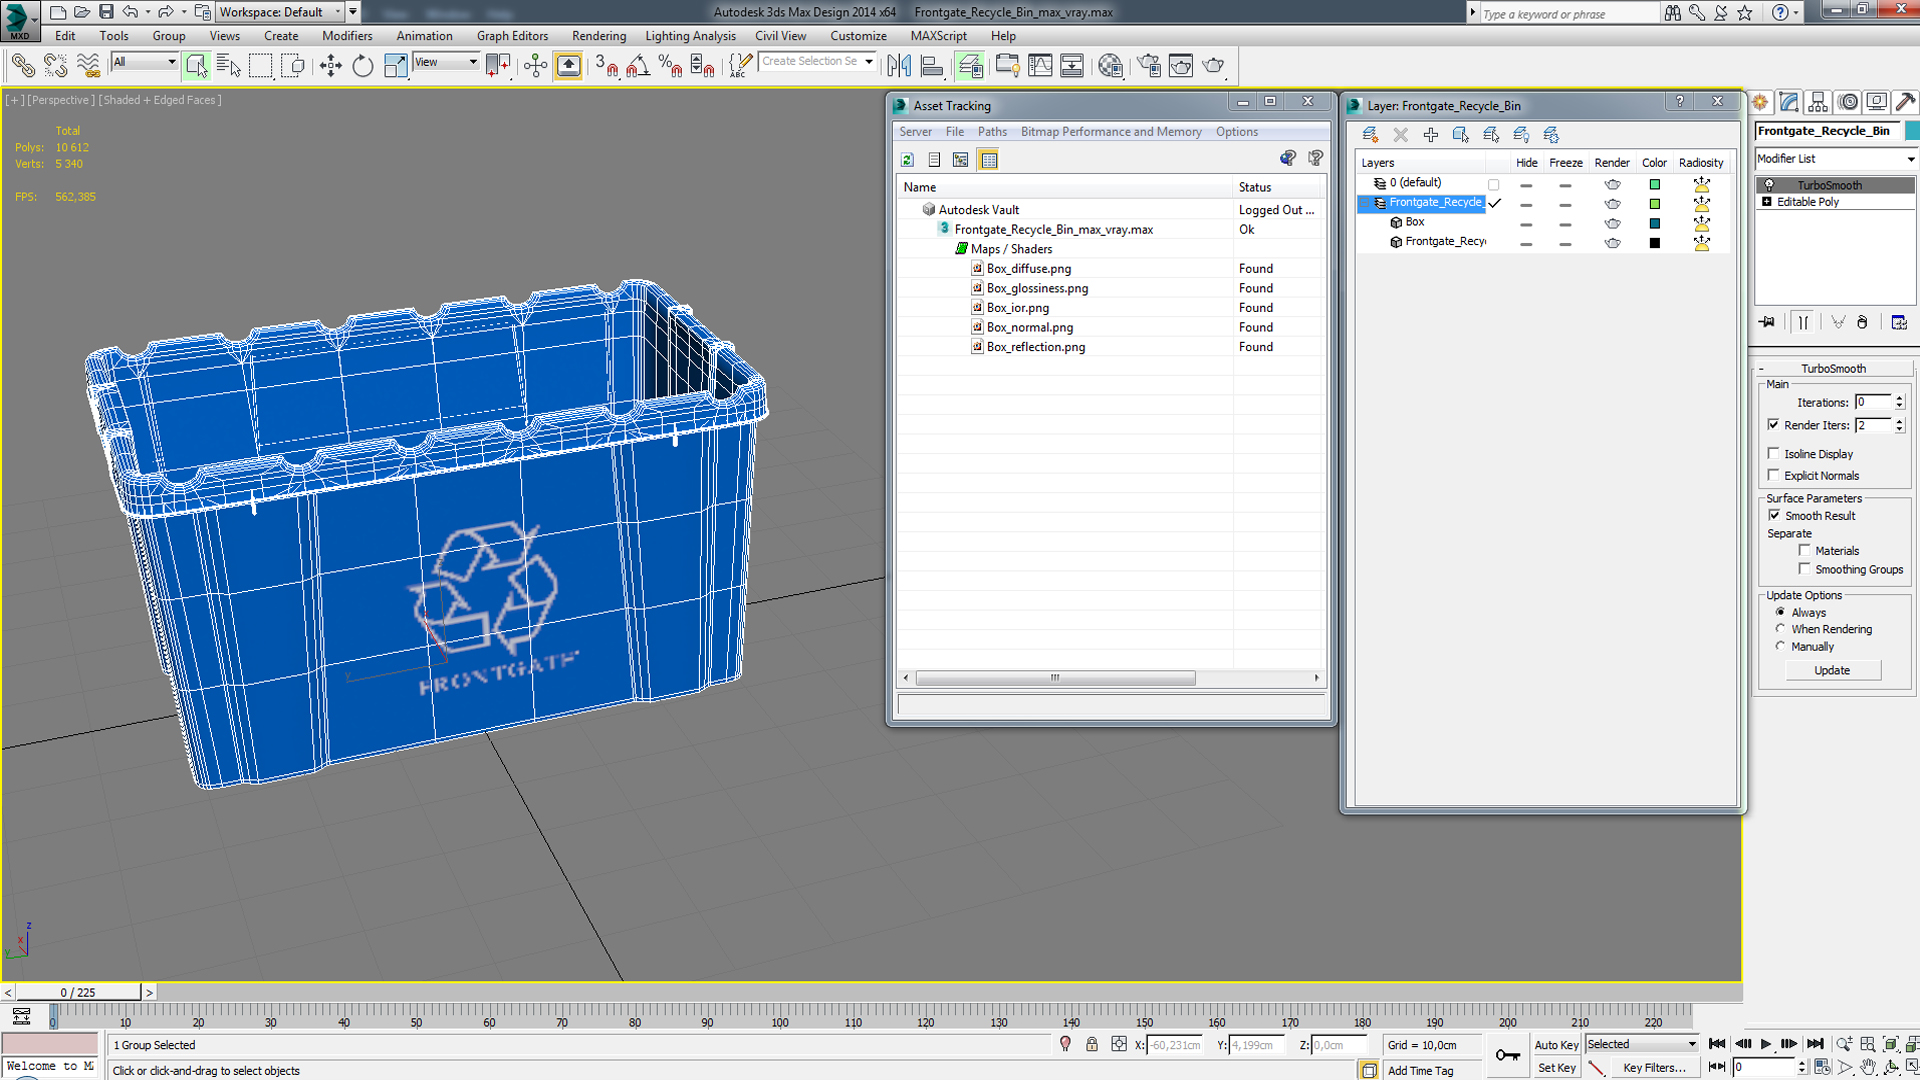Expand the Editable Poly stack entry
Viewport: 1920px width, 1080px height.
(1767, 202)
